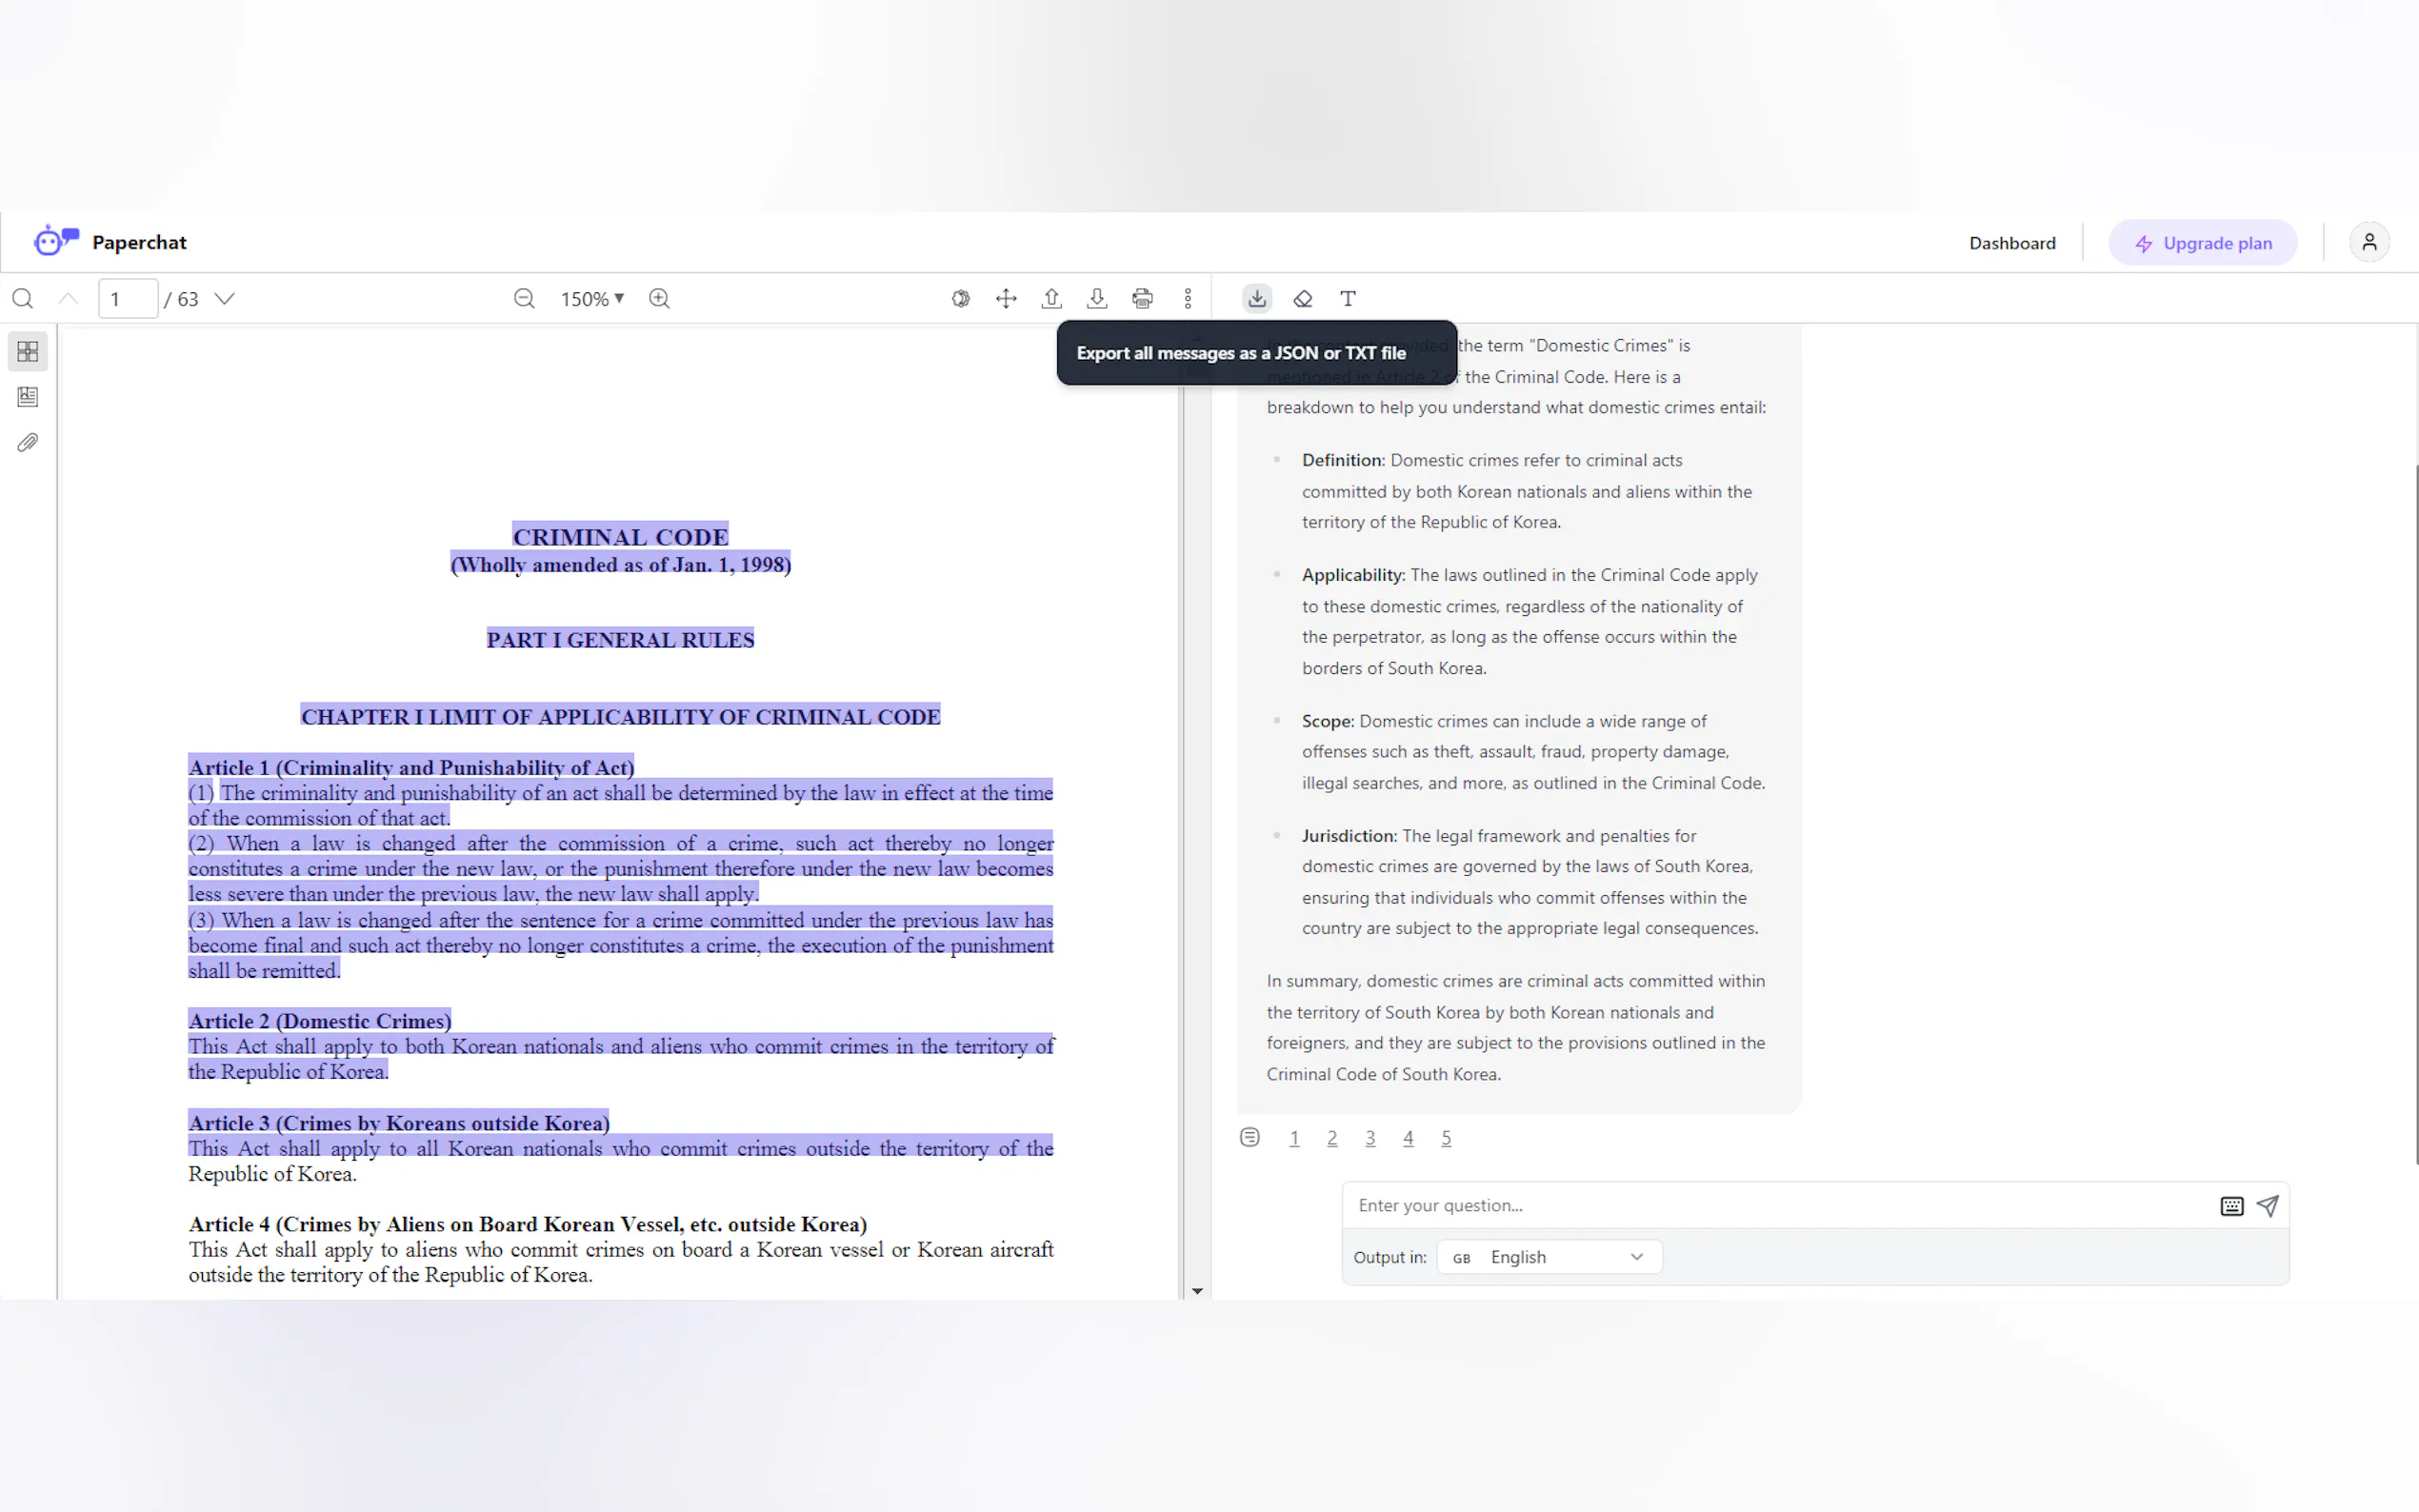Click the search magnifier in PDF toolbar
Screen dimensions: 2419x1512
[23, 298]
